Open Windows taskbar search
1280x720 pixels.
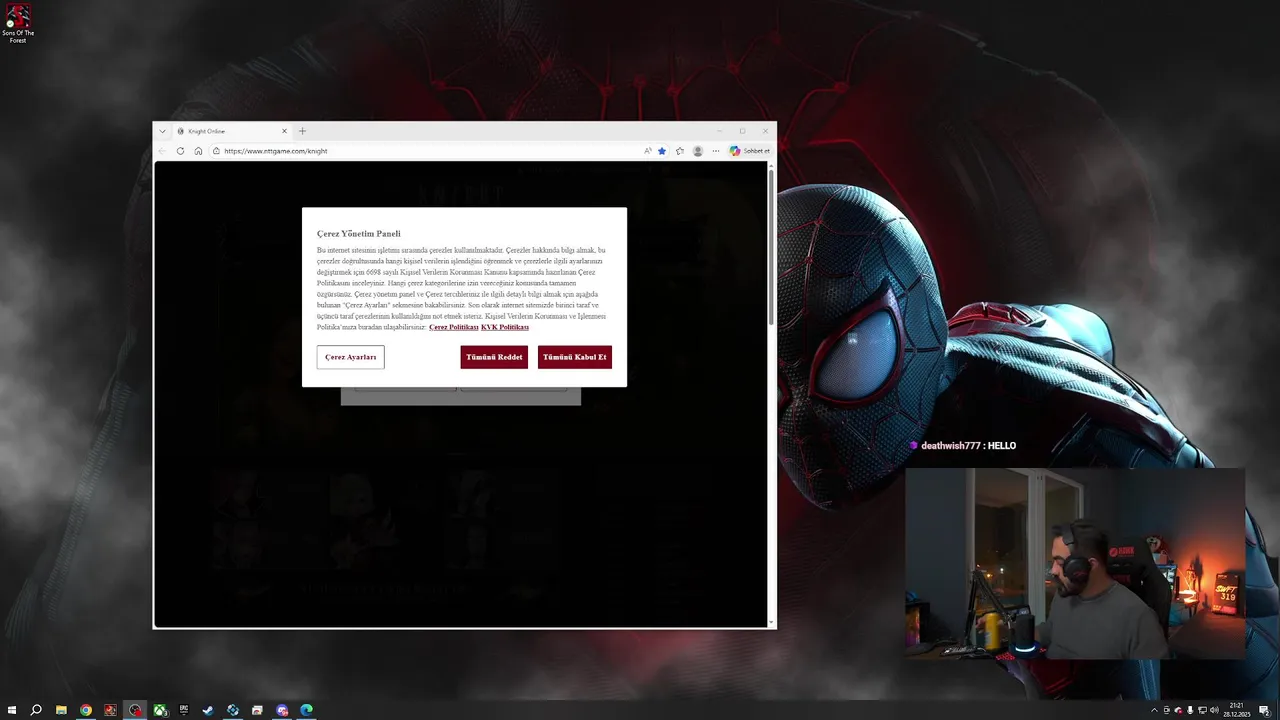click(x=36, y=710)
